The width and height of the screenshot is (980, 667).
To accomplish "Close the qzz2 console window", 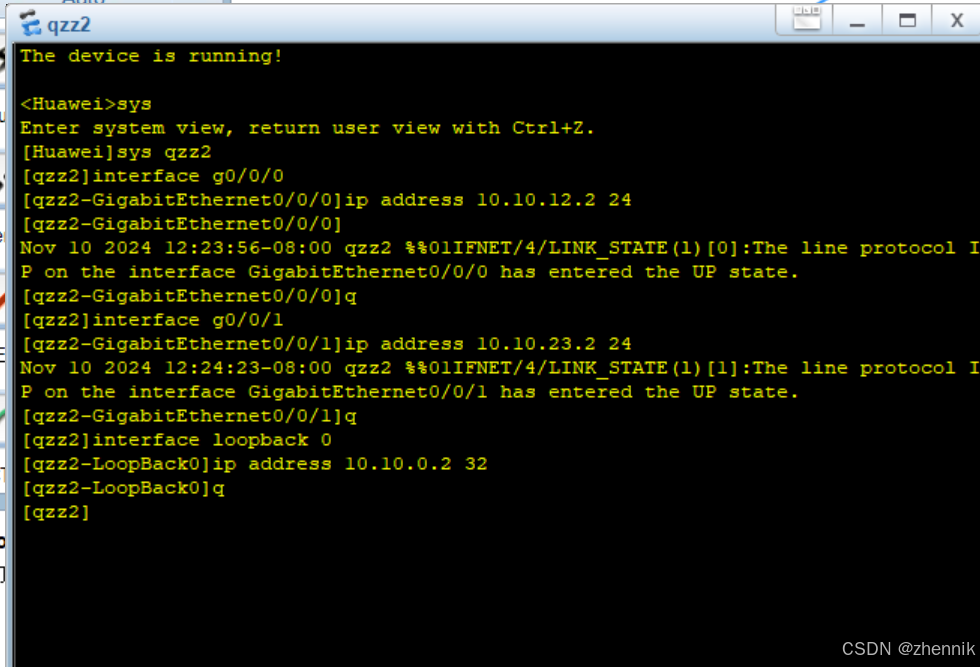I will (956, 21).
